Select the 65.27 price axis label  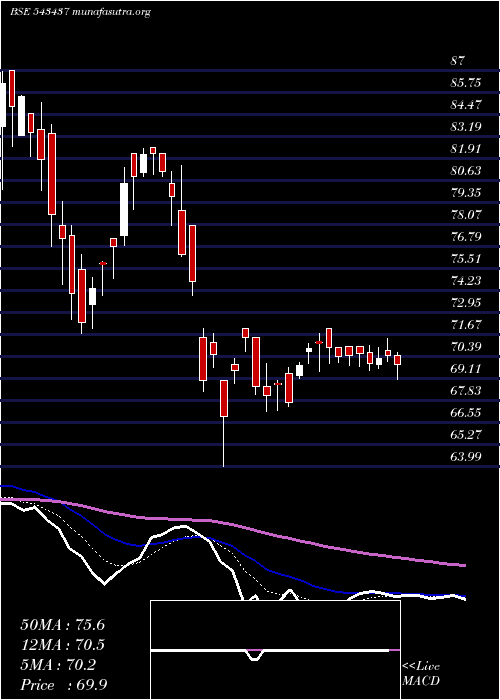coord(466,434)
